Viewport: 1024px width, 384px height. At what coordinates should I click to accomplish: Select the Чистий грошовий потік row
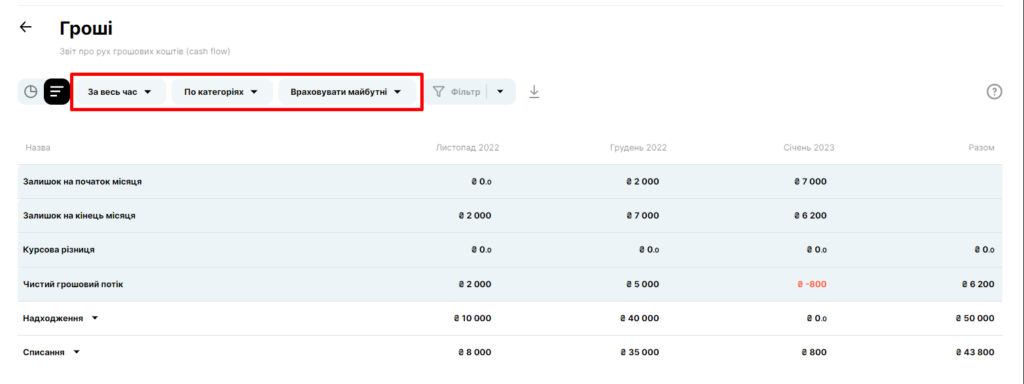[x=509, y=284]
